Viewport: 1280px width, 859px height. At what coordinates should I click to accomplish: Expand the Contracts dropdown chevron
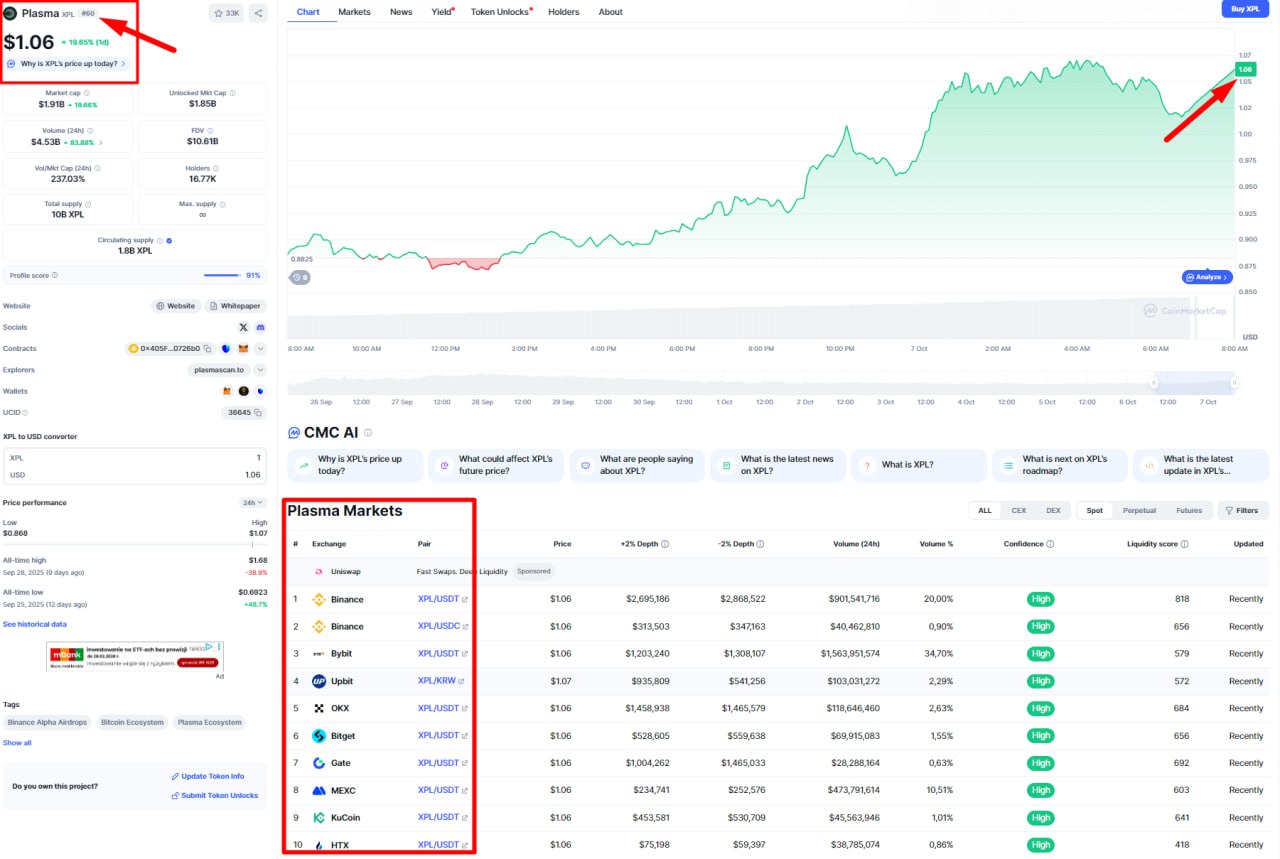[x=260, y=348]
